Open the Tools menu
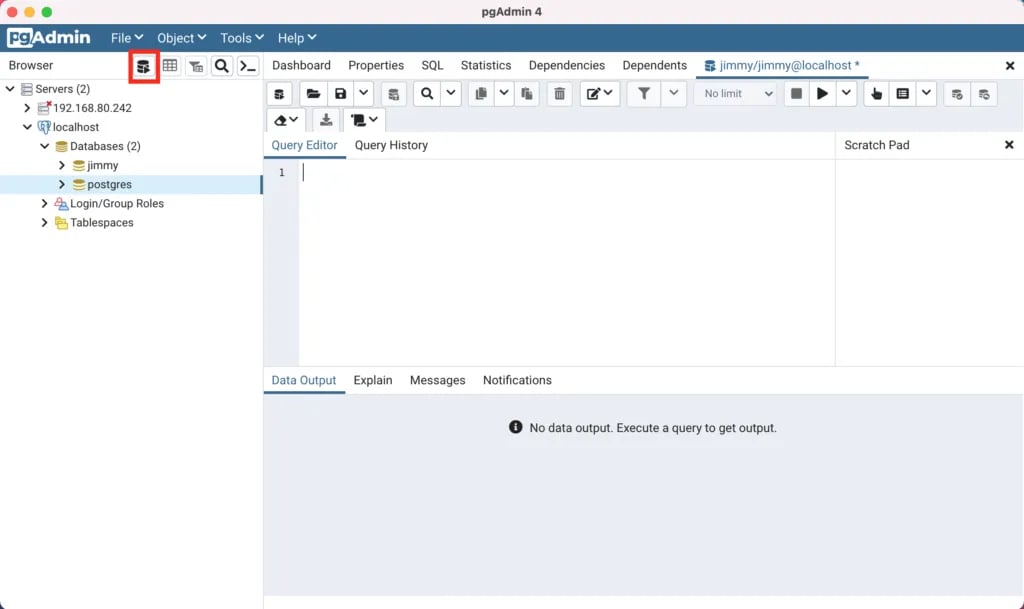The width and height of the screenshot is (1024, 609). pyautogui.click(x=242, y=38)
